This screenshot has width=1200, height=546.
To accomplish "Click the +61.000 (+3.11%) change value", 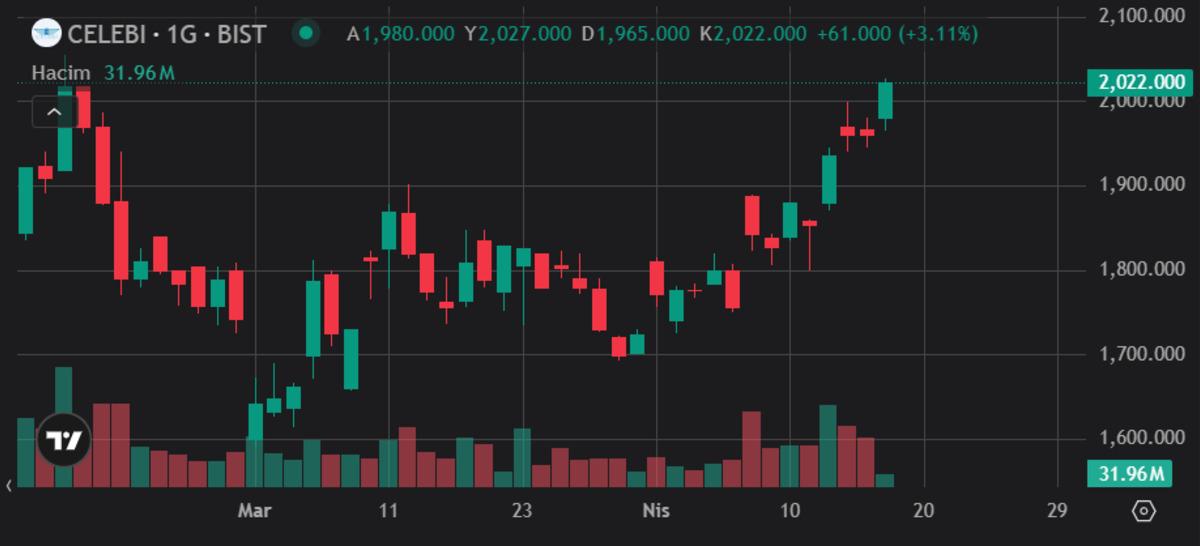I will click(896, 34).
